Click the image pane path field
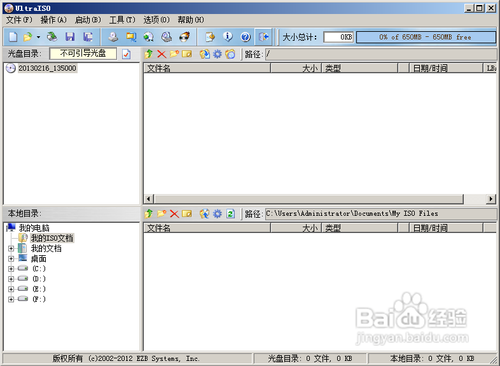Image resolution: width=500 pixels, height=366 pixels. [x=381, y=54]
